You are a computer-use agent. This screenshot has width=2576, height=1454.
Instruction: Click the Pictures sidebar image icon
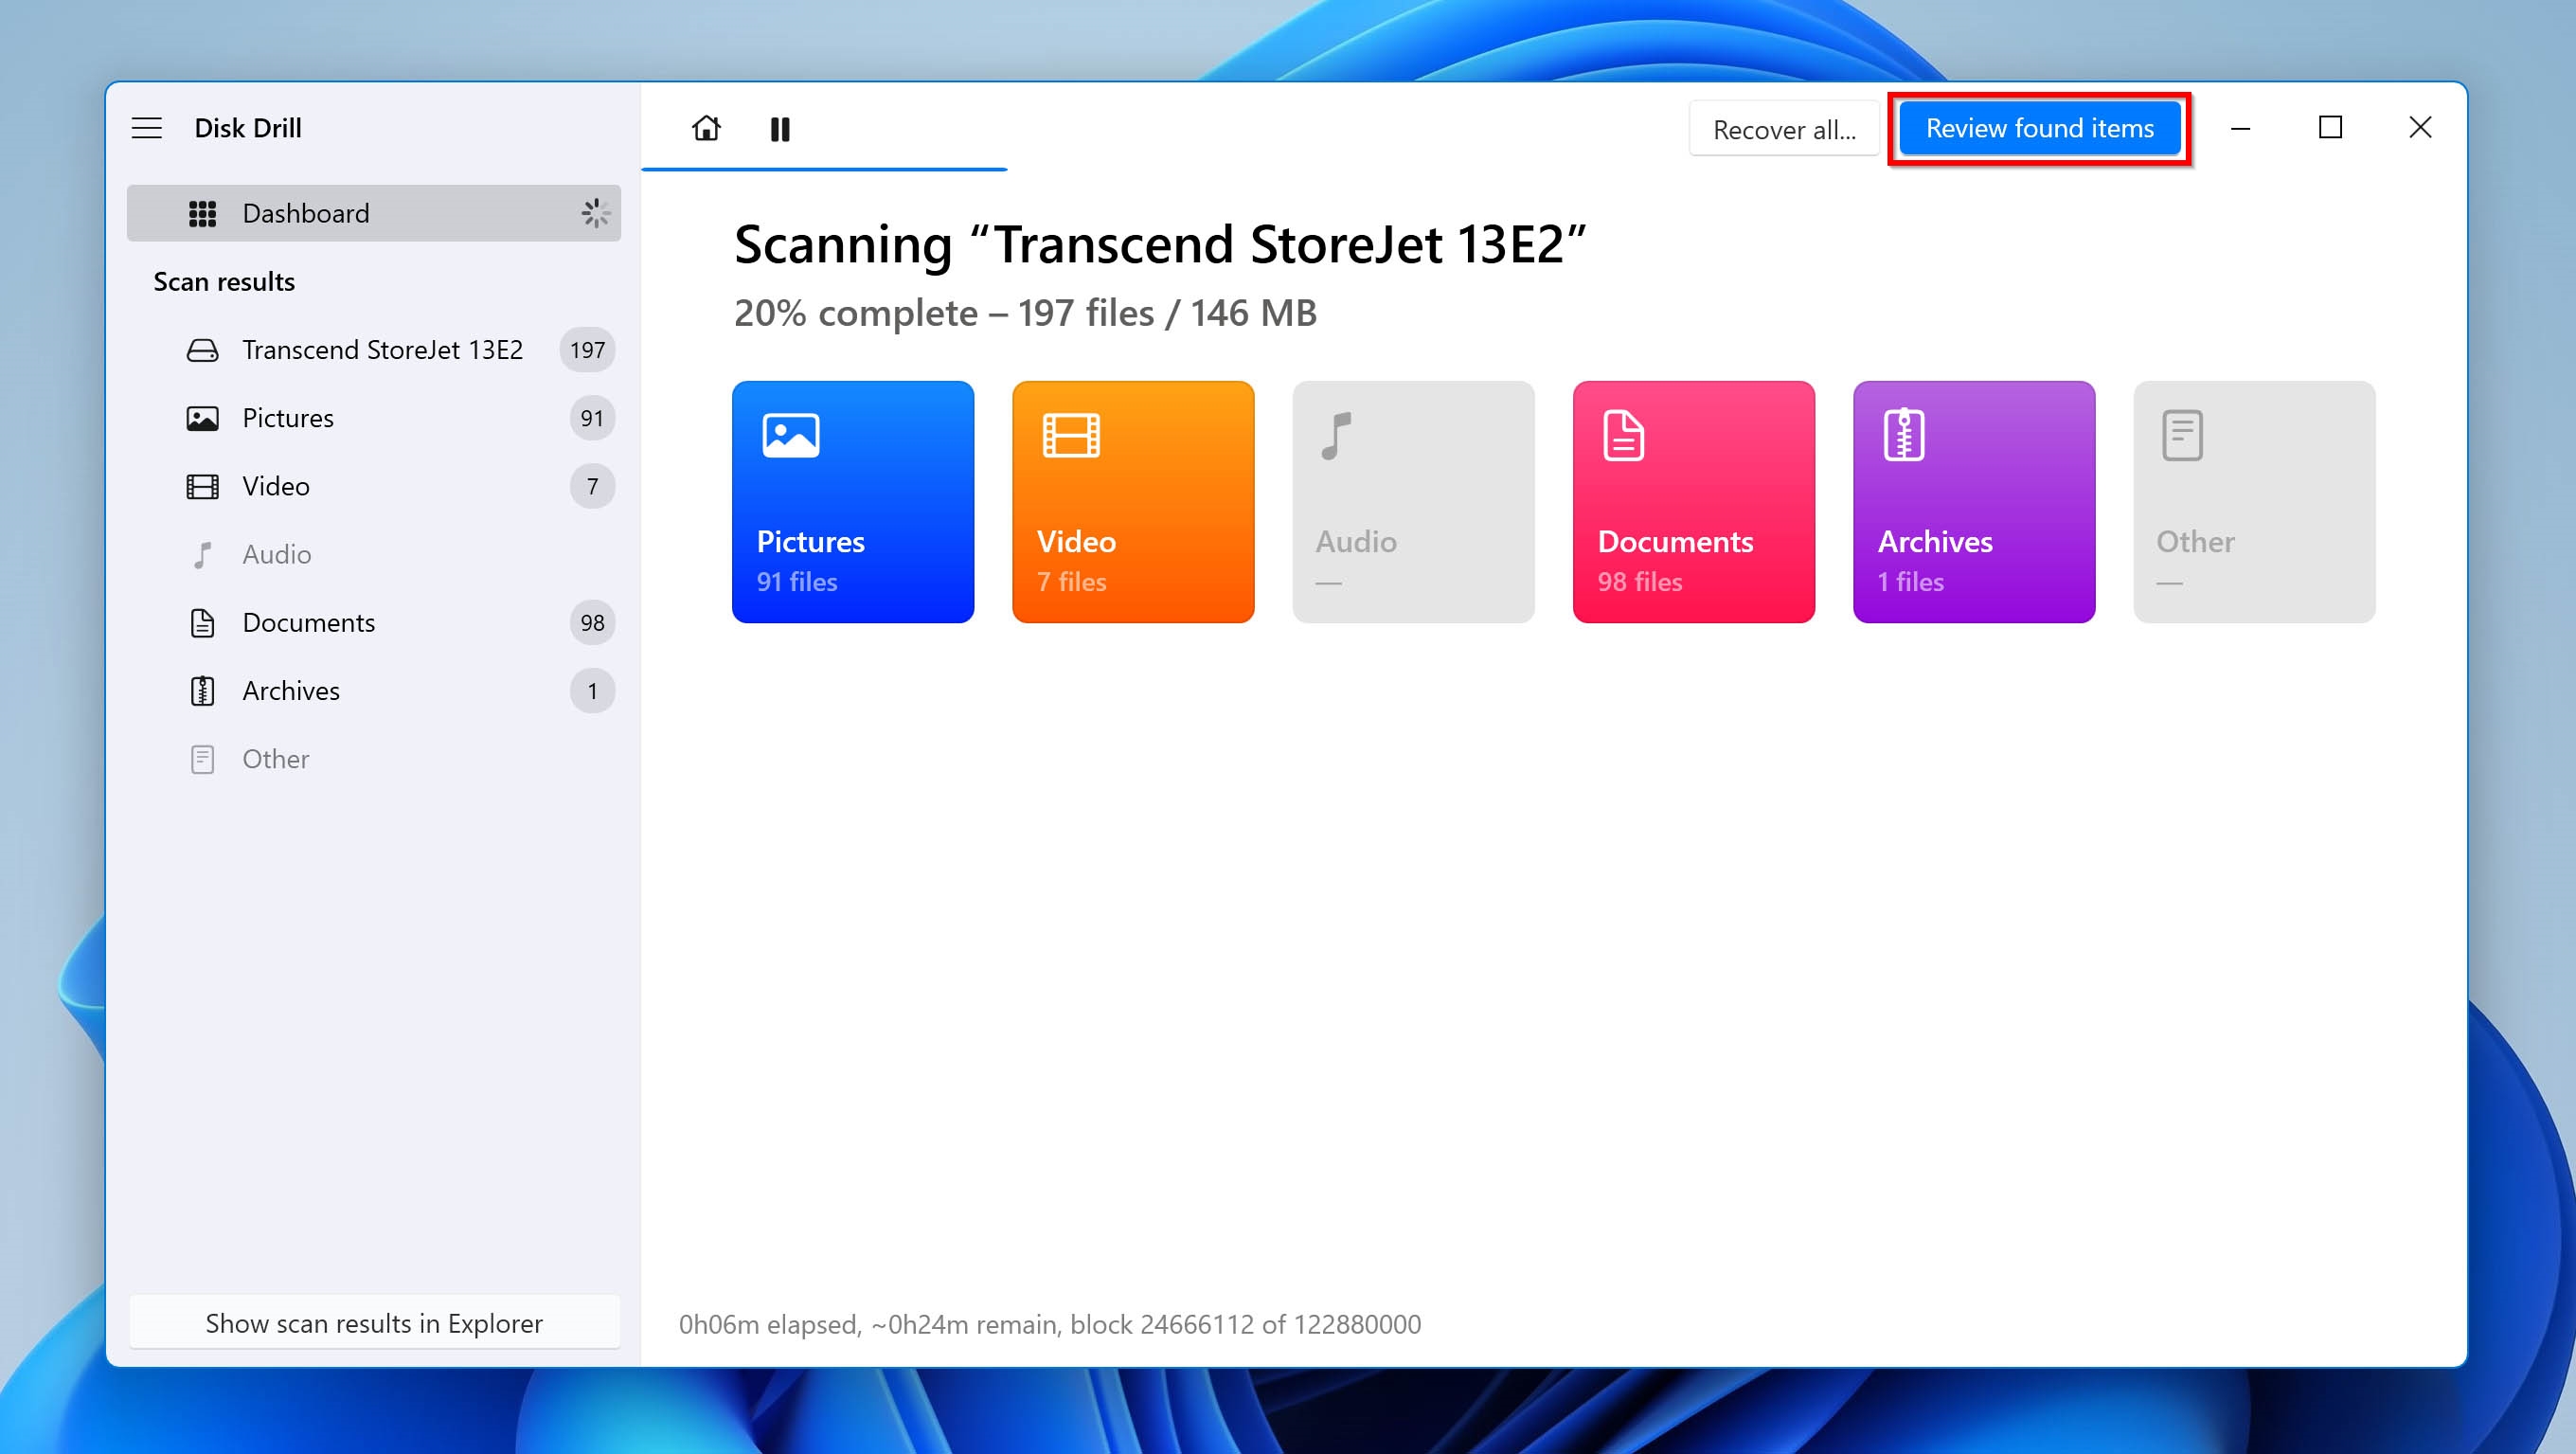tap(203, 418)
